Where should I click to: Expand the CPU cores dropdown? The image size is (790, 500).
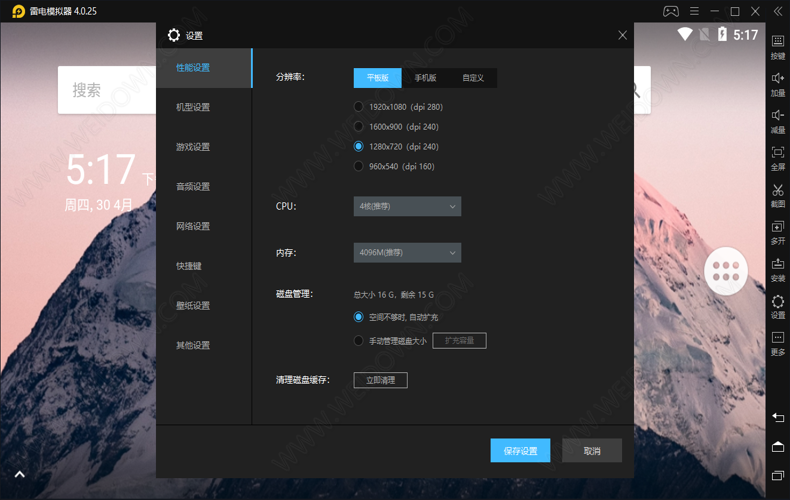pos(407,207)
